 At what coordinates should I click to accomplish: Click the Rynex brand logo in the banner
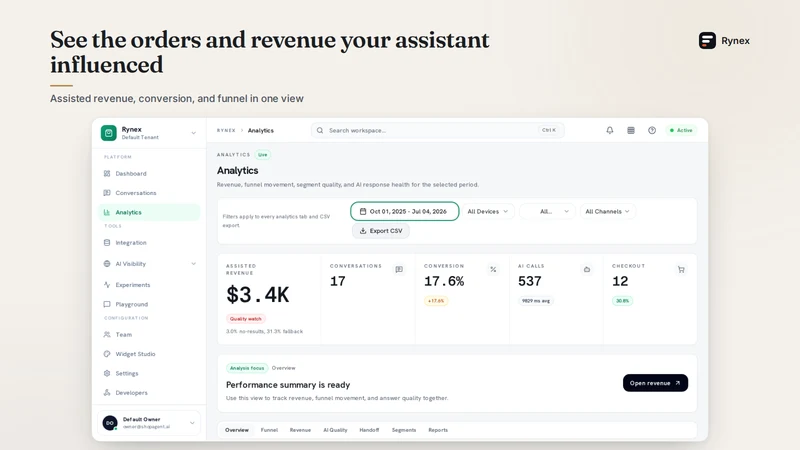coord(707,41)
